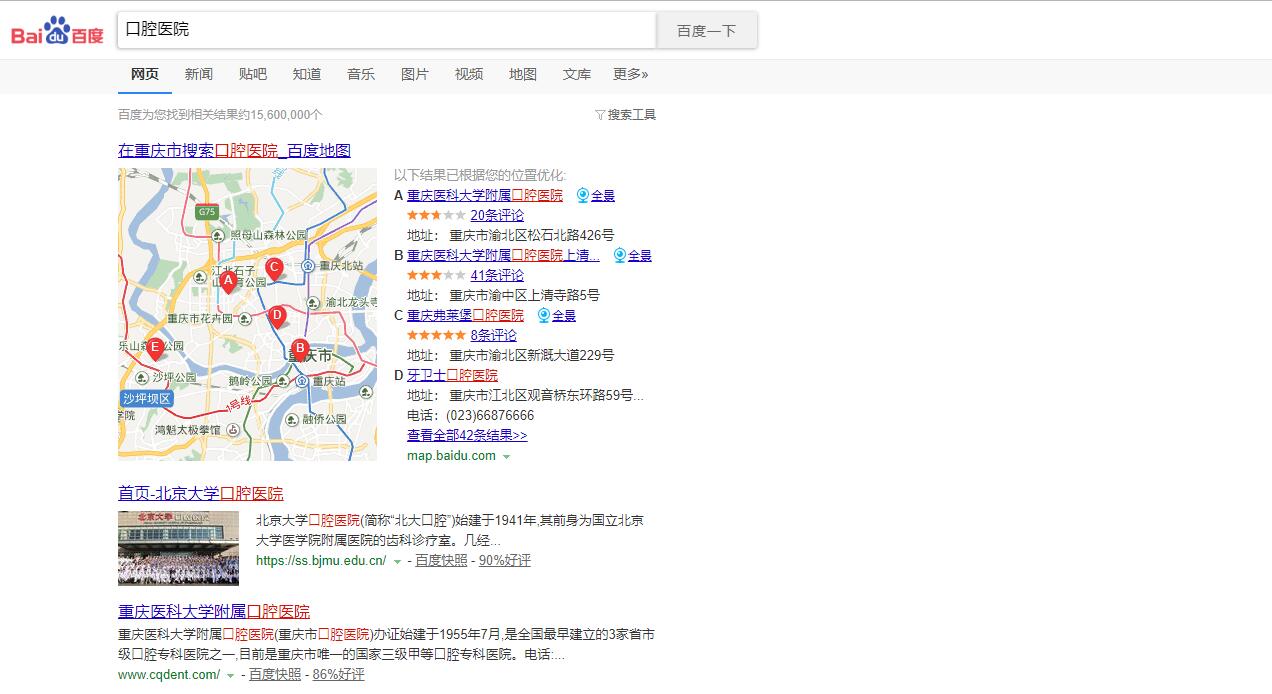Click map marker A pin
Screen dimensions: 1272x694
pos(228,282)
